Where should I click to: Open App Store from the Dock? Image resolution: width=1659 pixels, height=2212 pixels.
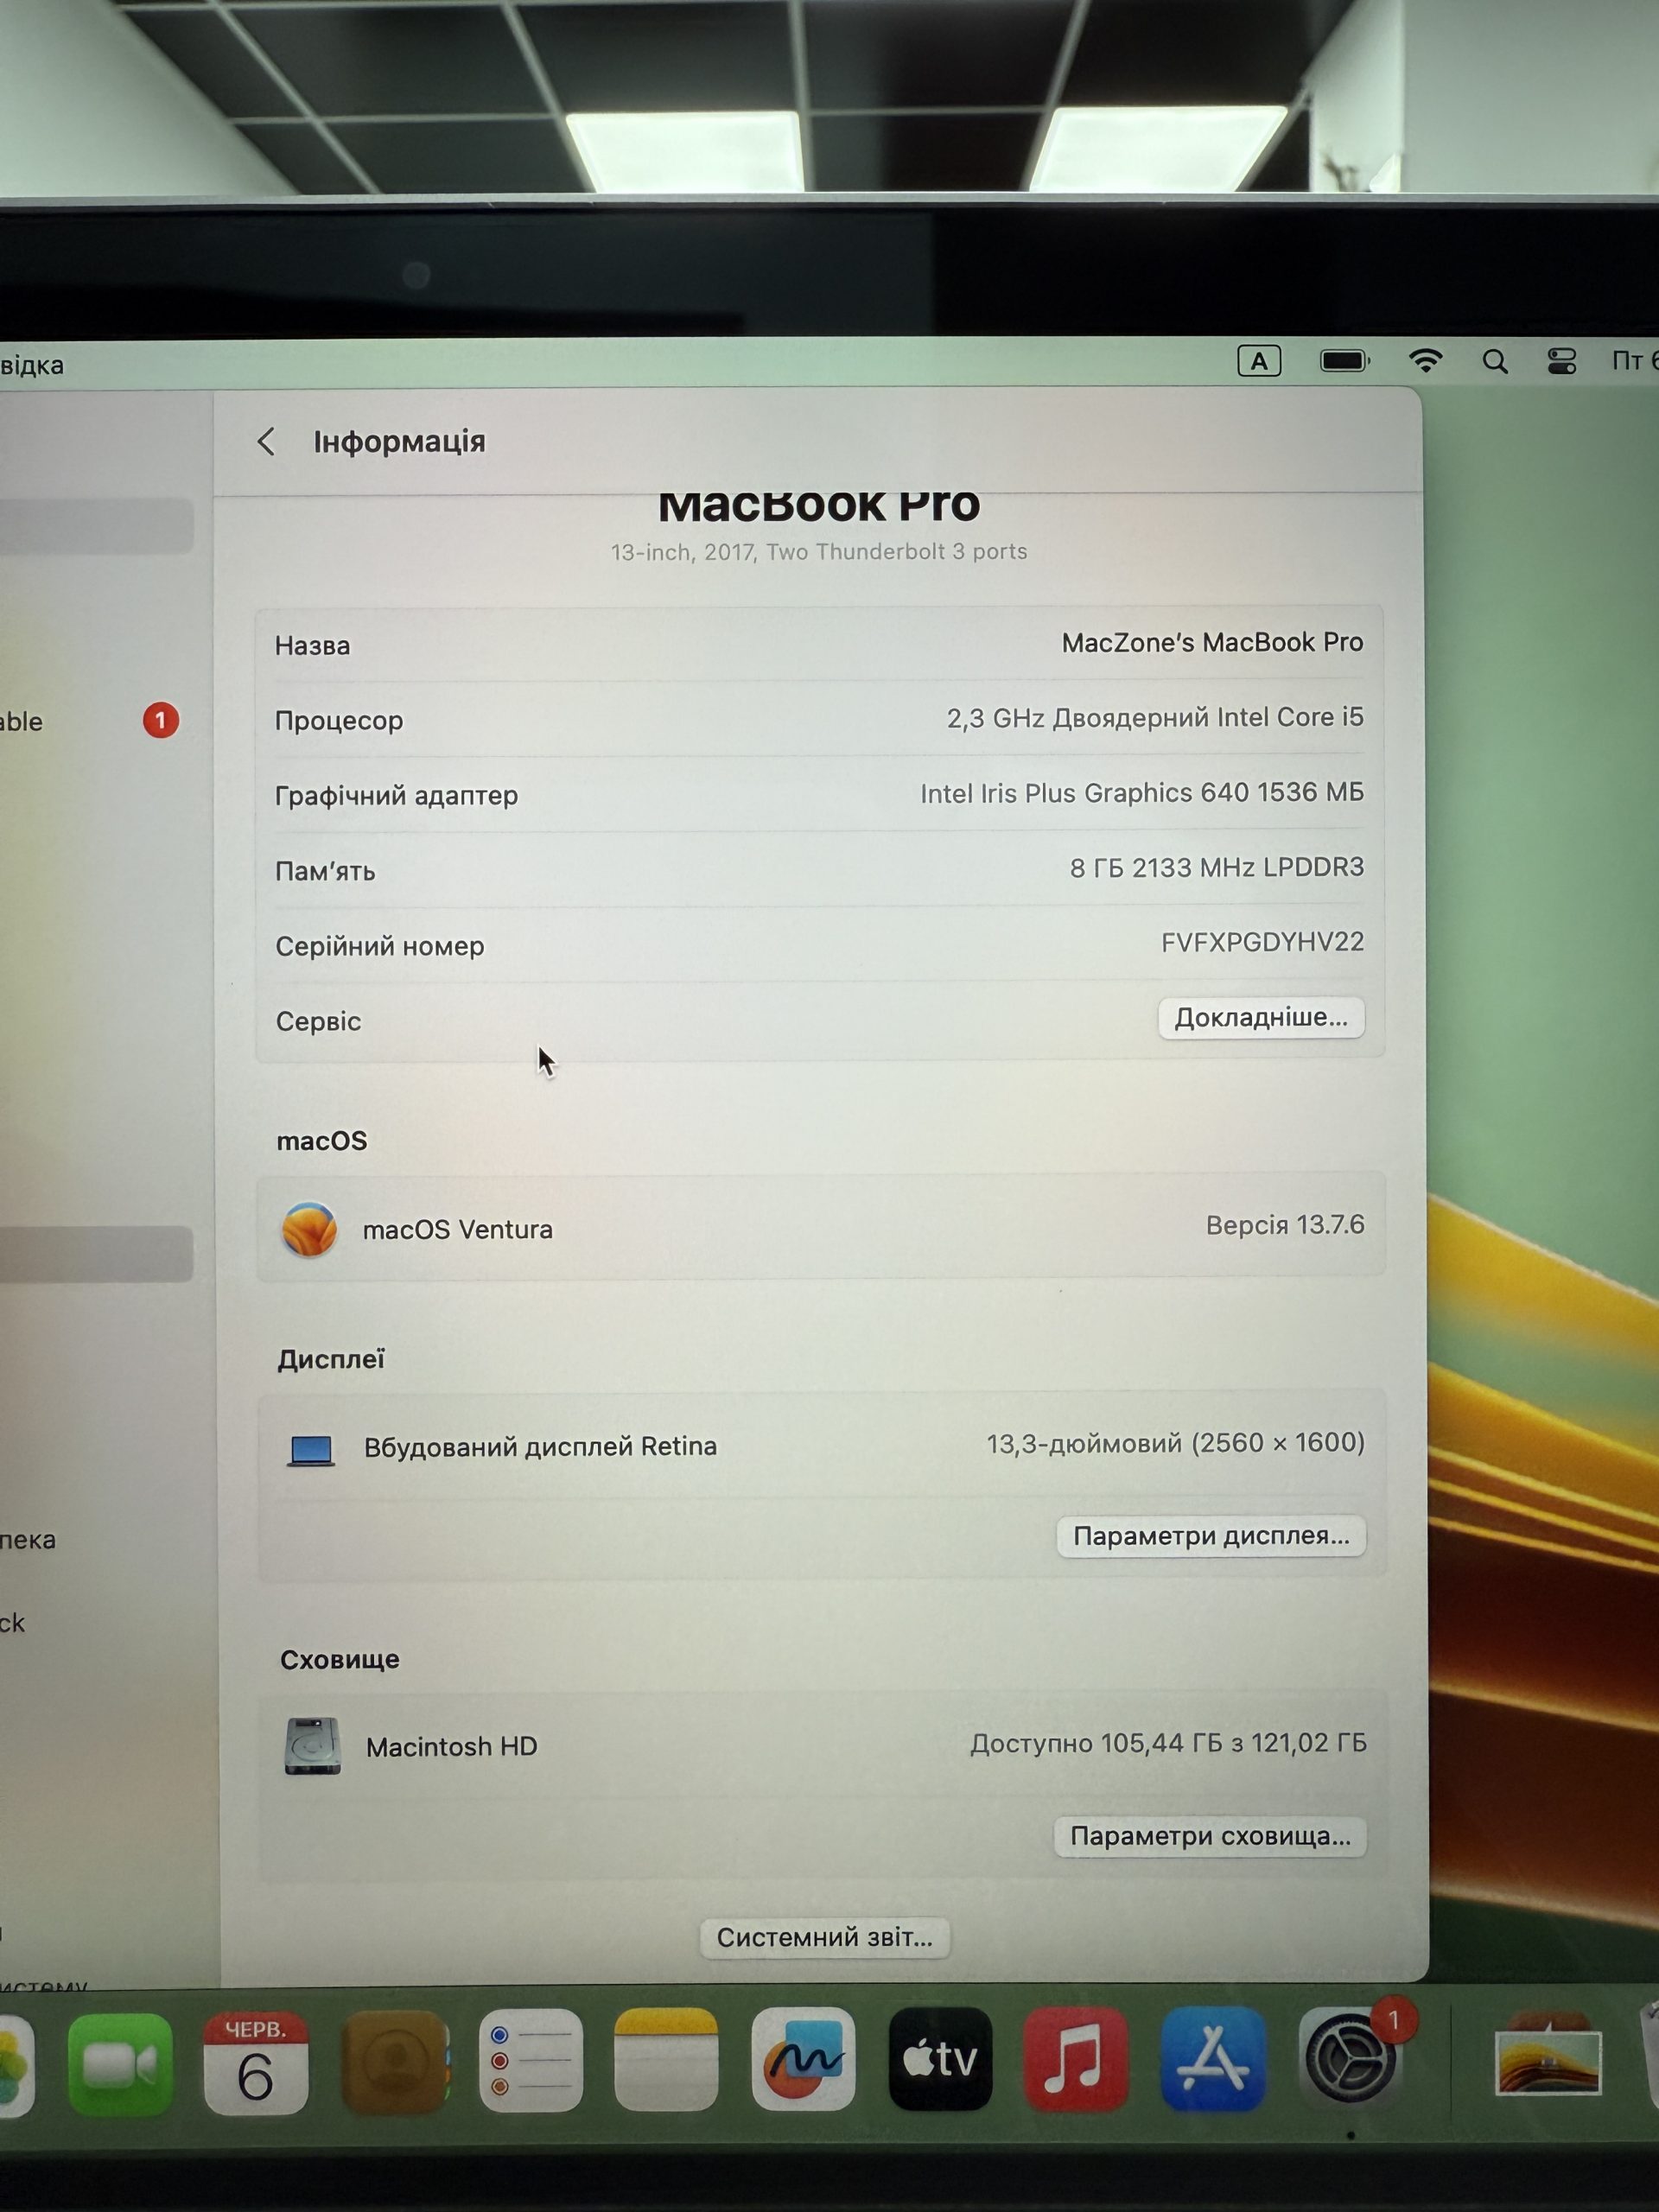pos(1213,2059)
